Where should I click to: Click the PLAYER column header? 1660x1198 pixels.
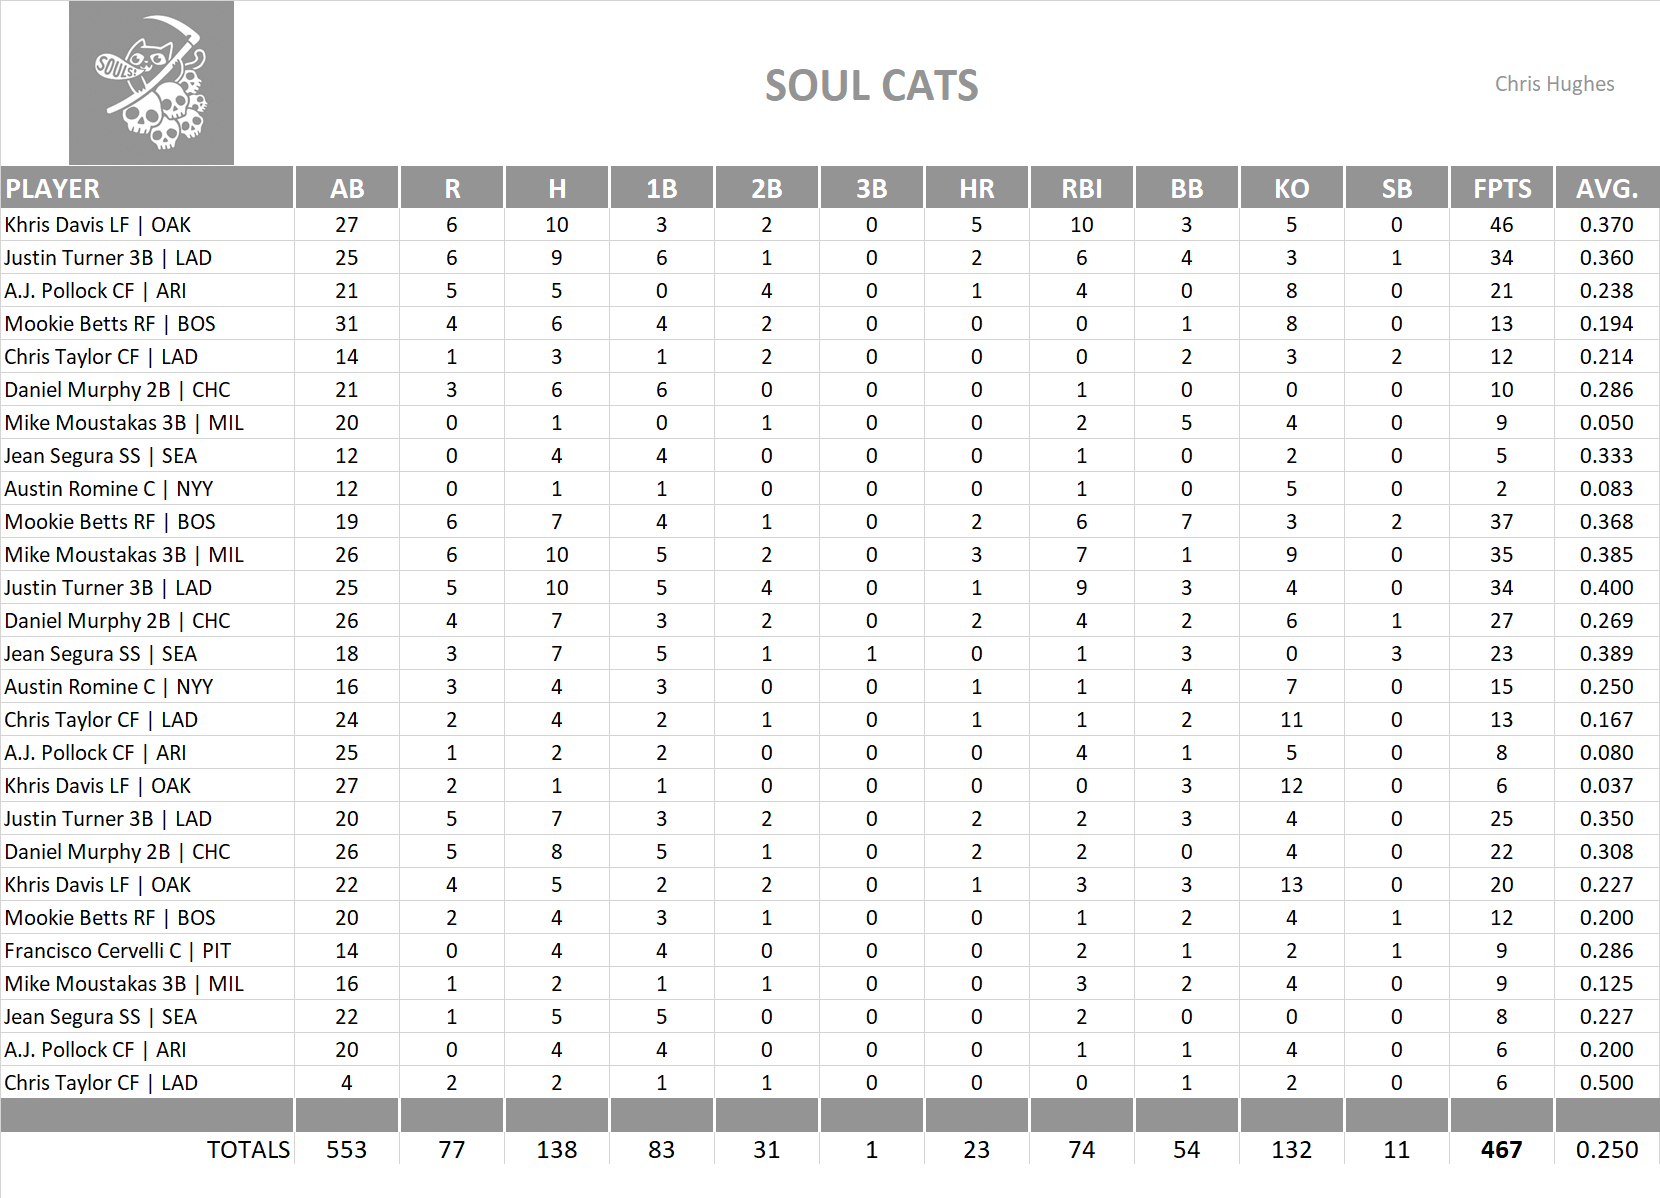pyautogui.click(x=53, y=189)
